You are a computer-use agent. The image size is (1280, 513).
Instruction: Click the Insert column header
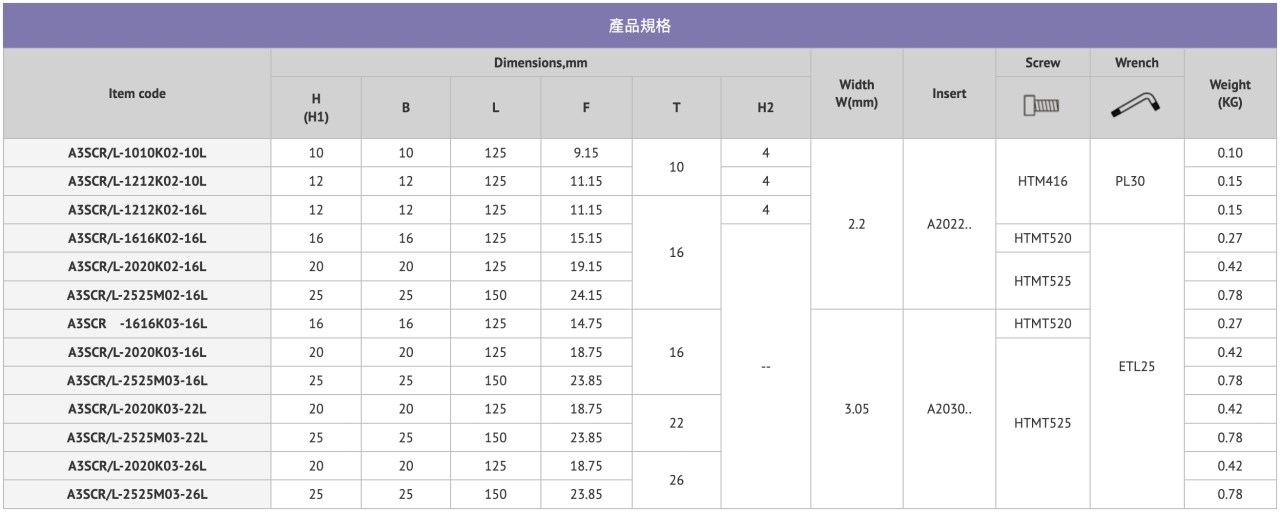[949, 94]
